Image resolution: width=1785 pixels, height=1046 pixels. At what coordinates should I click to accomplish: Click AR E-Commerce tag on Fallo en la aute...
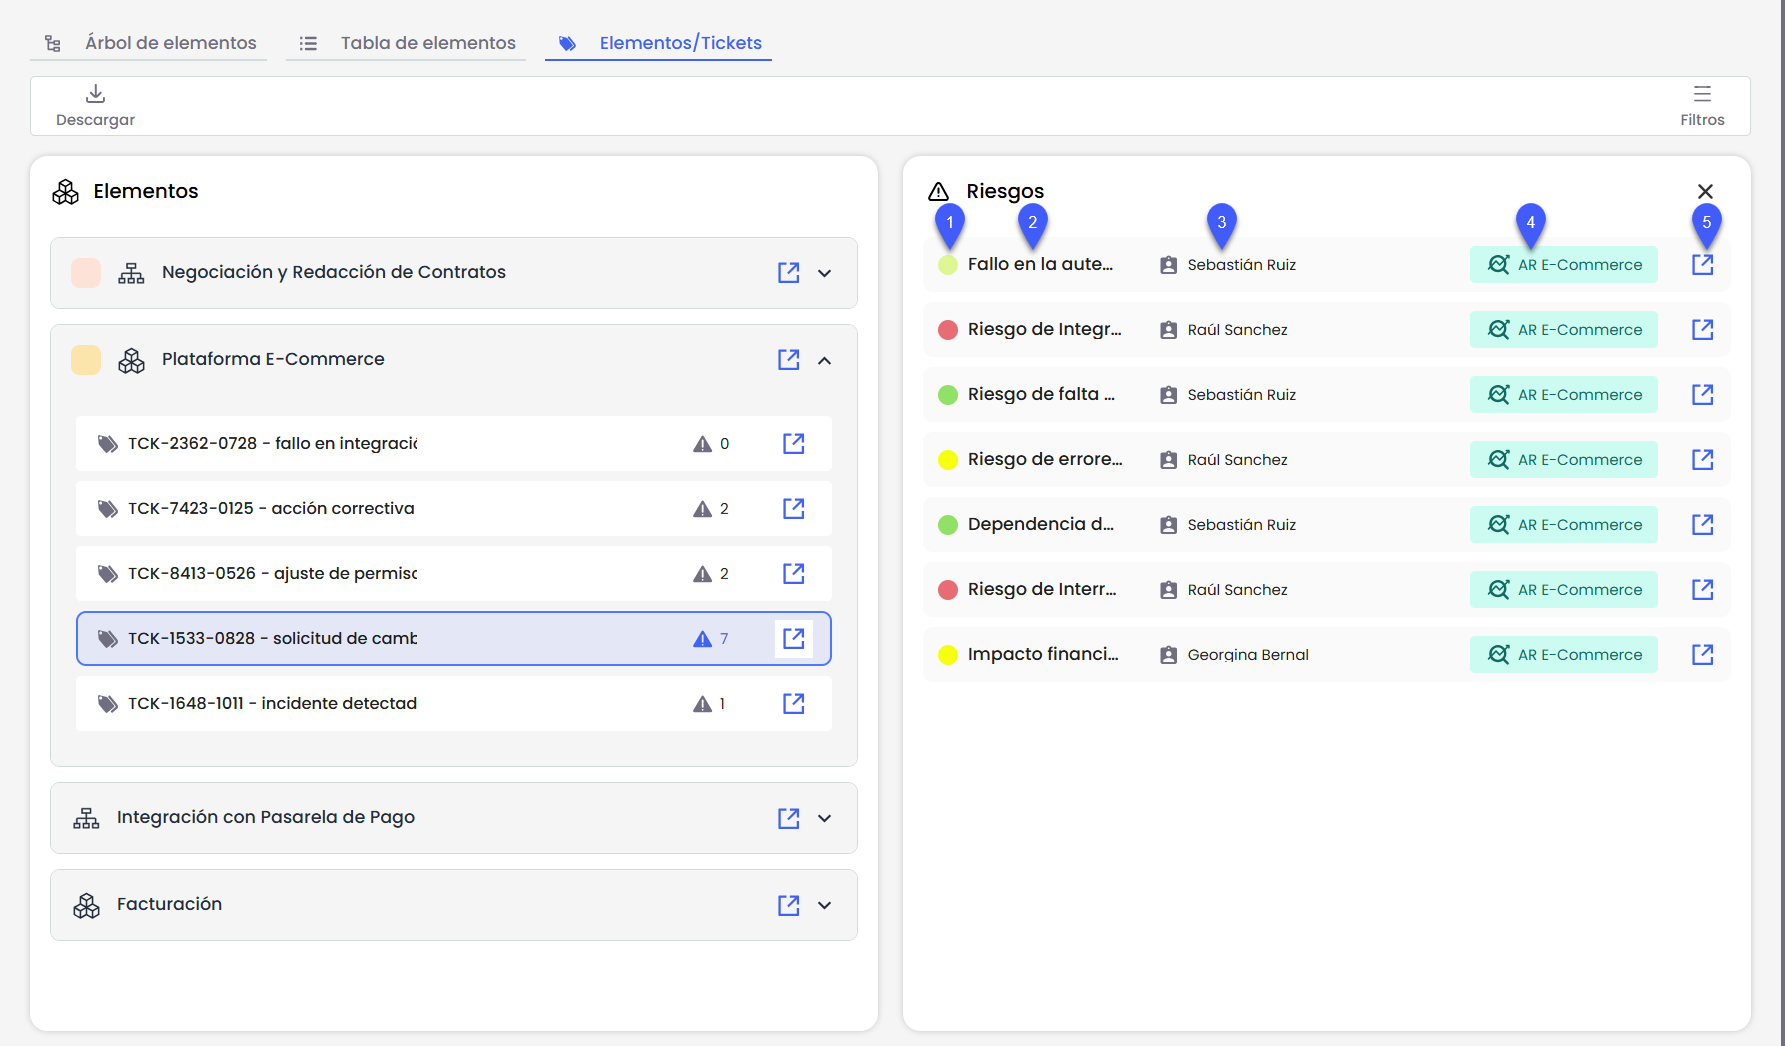pyautogui.click(x=1563, y=265)
